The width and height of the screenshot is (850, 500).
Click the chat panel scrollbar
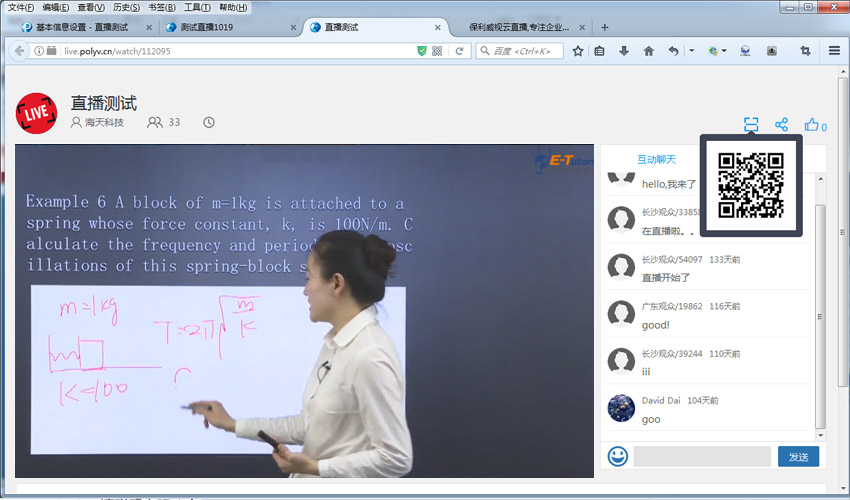click(821, 300)
